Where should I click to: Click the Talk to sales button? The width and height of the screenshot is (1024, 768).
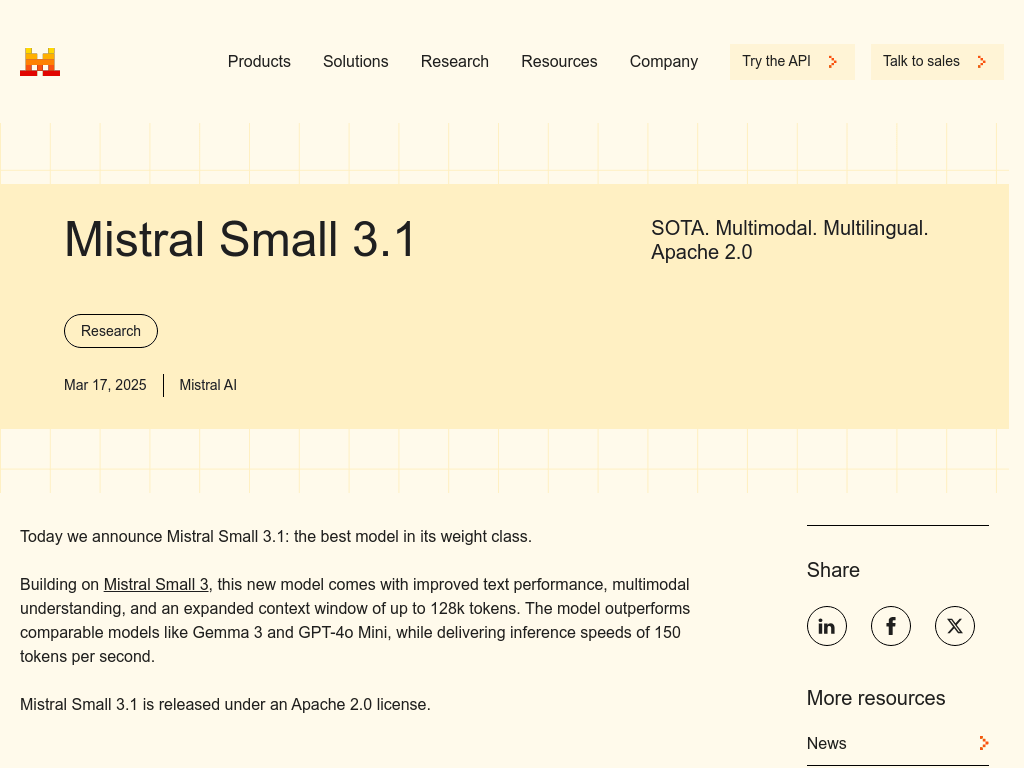coord(937,62)
